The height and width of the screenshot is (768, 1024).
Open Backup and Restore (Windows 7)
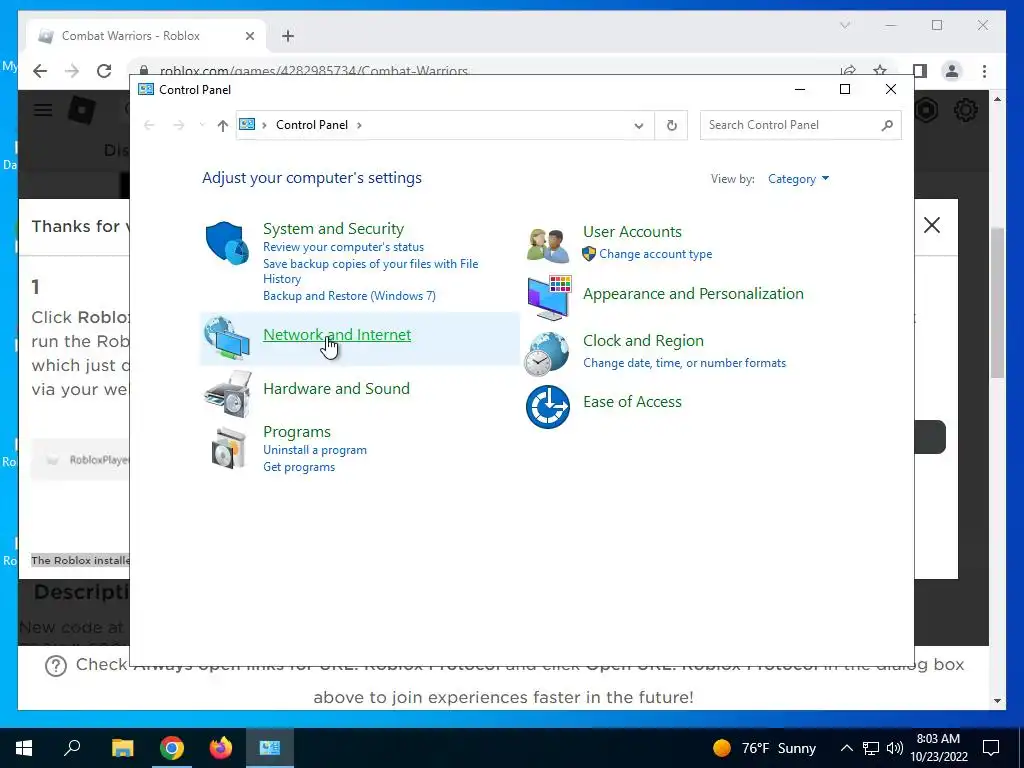pyautogui.click(x=349, y=296)
